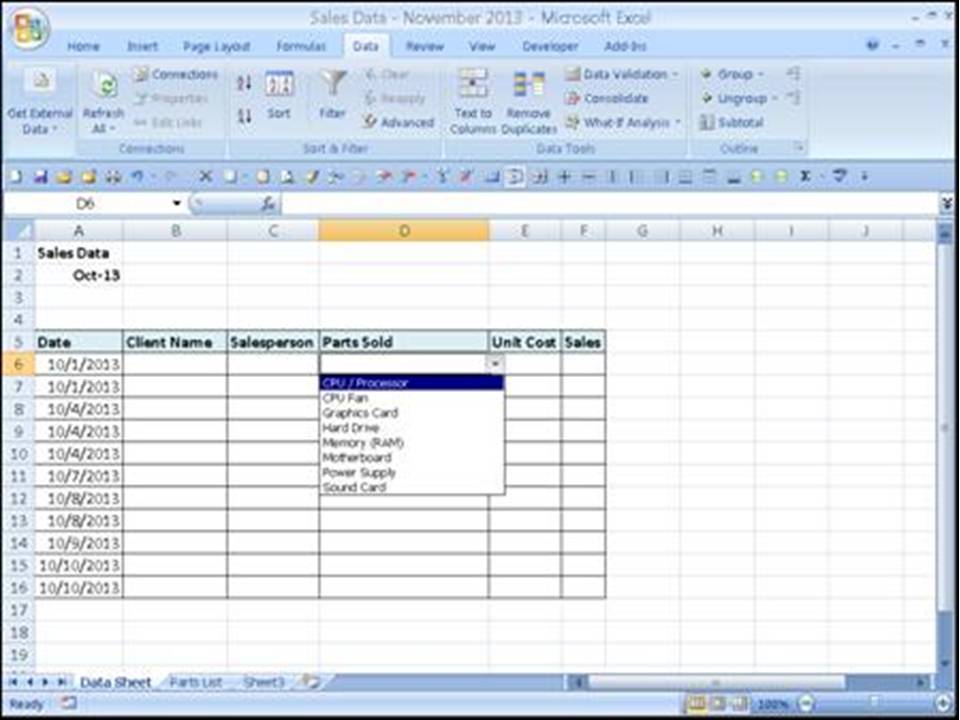Select column D header

pyautogui.click(x=403, y=231)
